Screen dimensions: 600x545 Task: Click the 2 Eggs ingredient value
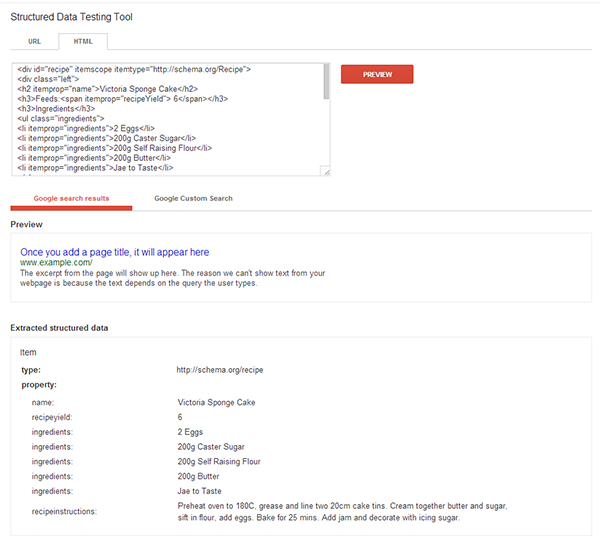click(190, 432)
